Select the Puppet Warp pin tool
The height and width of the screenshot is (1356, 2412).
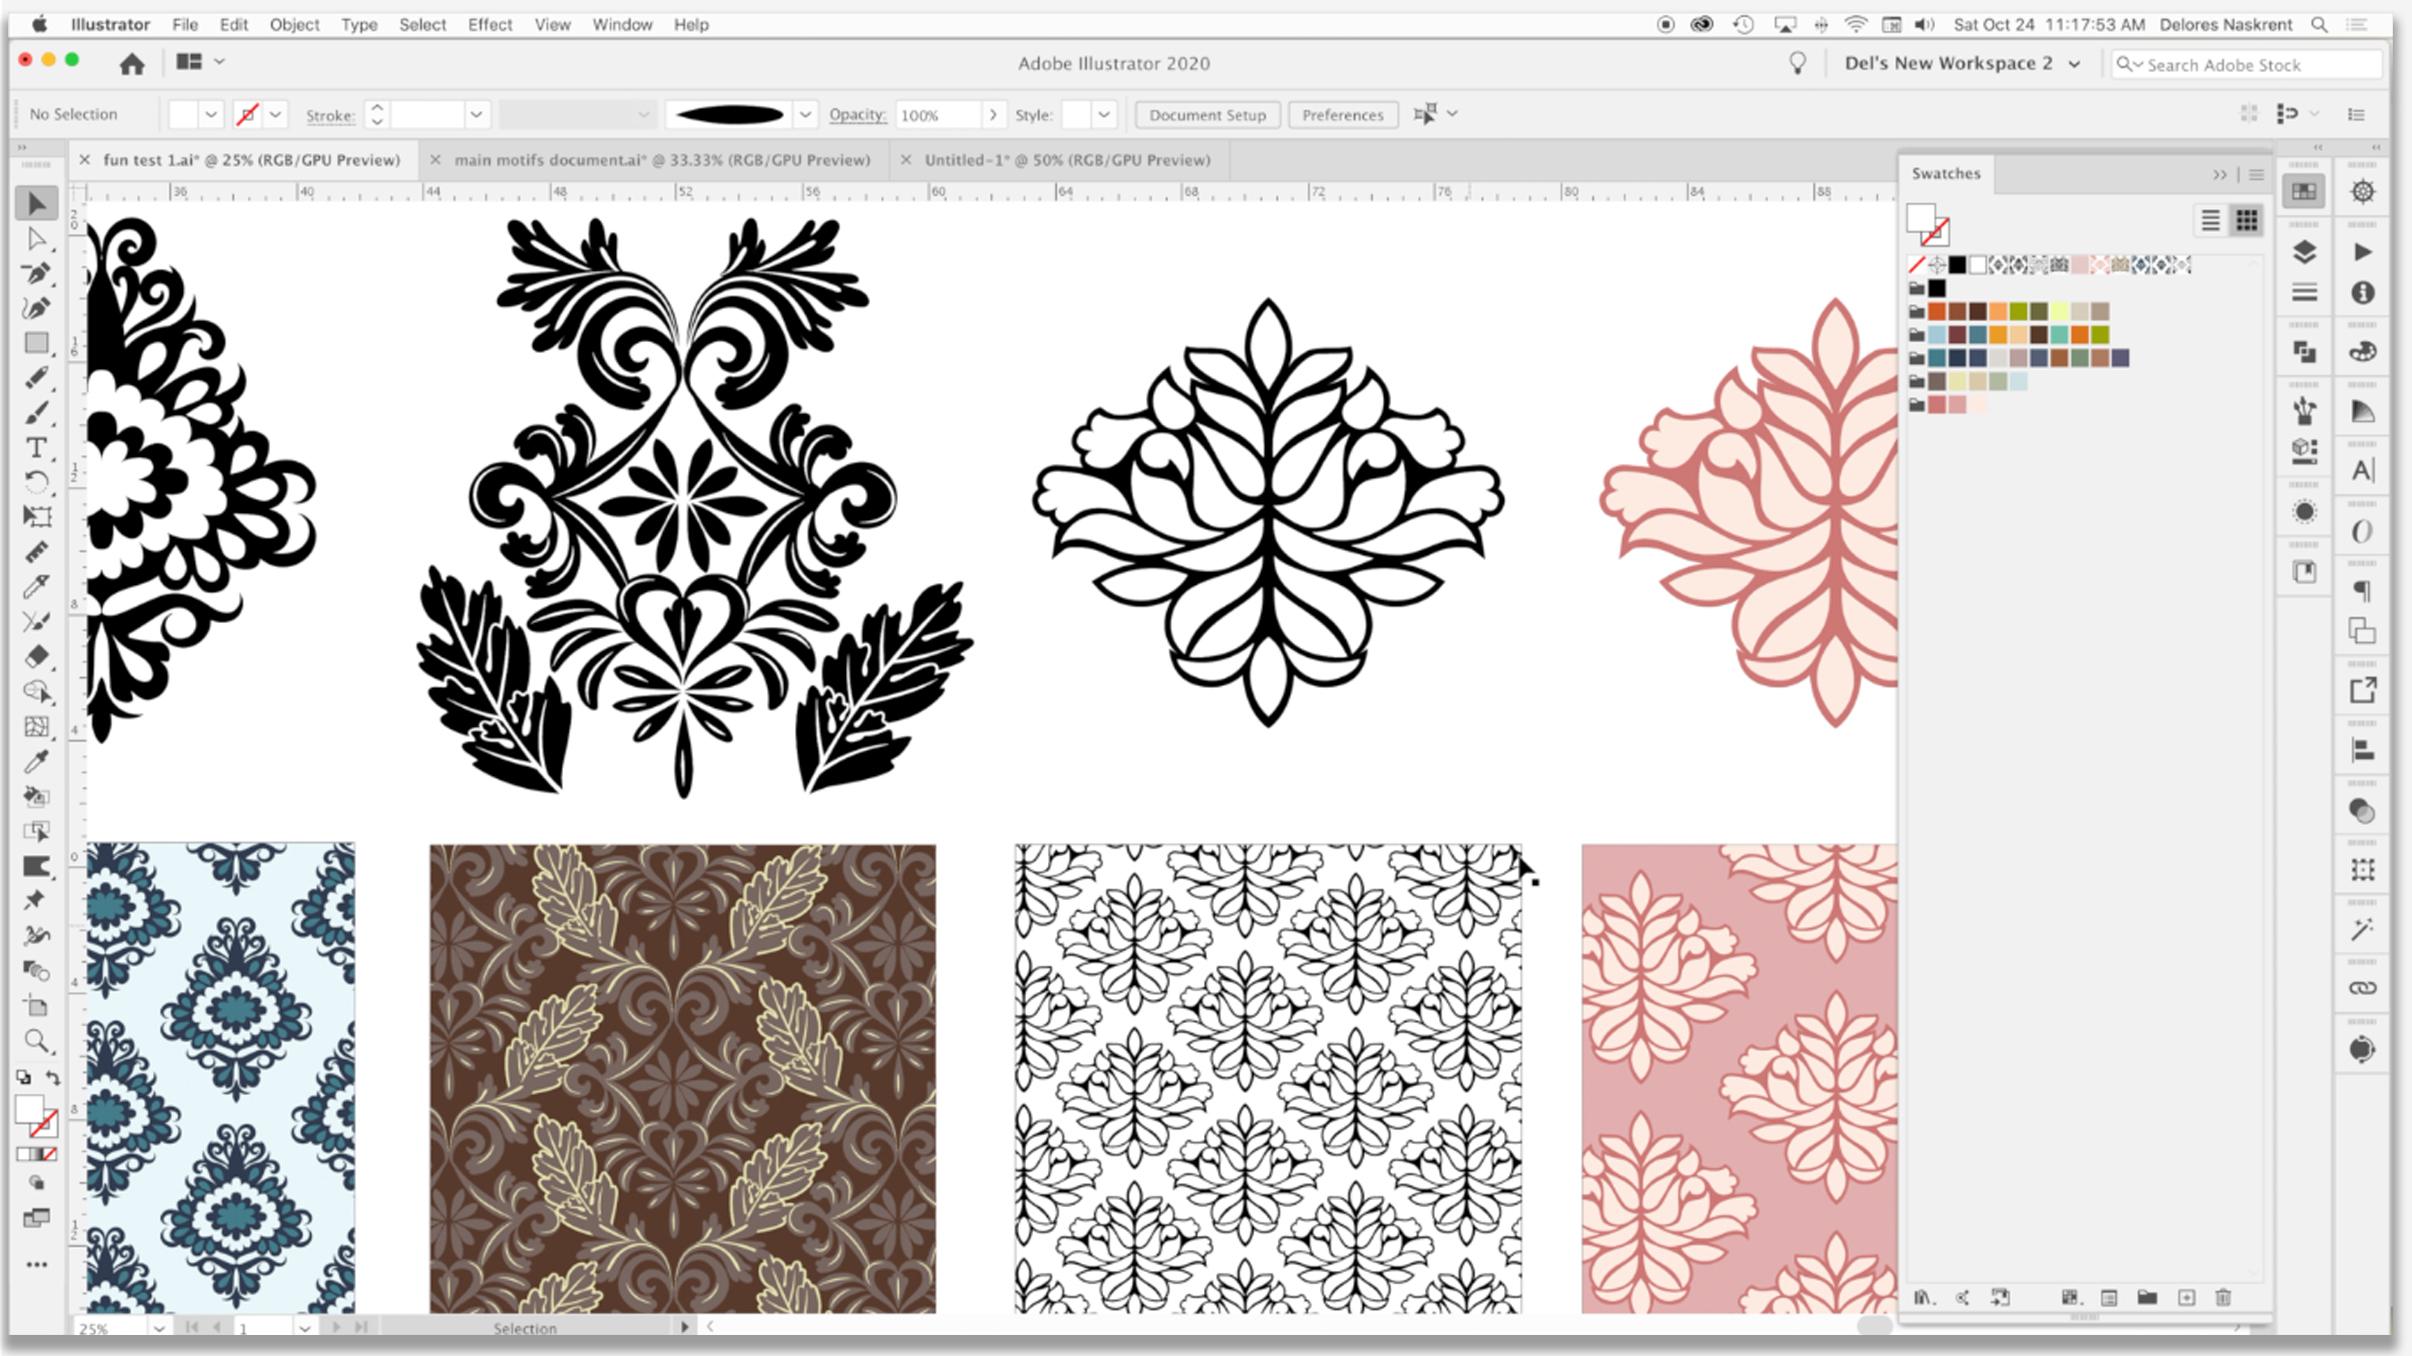(36, 900)
